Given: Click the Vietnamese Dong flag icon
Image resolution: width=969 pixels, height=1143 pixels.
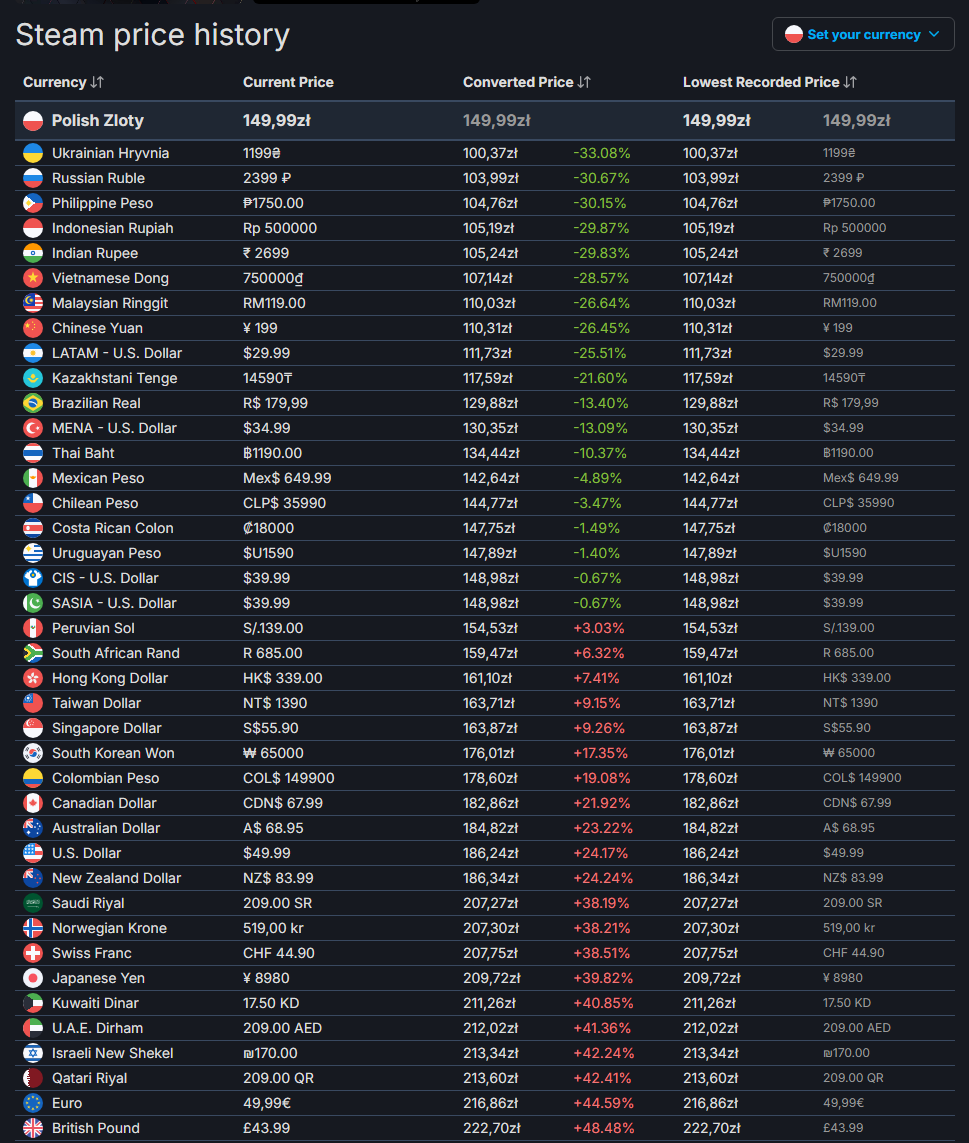Looking at the screenshot, I should click(33, 278).
